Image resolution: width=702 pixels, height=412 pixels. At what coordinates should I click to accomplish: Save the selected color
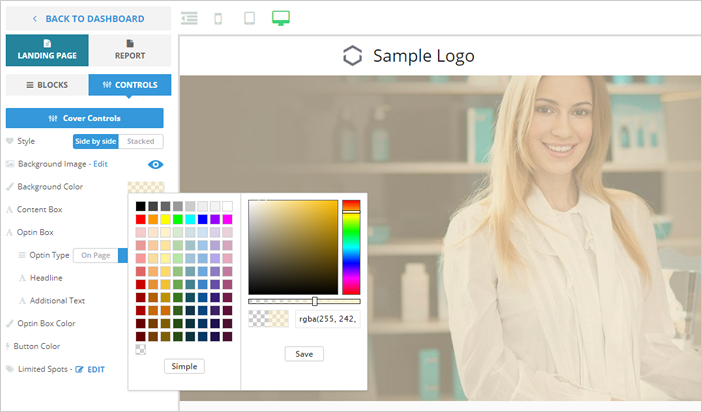point(304,354)
